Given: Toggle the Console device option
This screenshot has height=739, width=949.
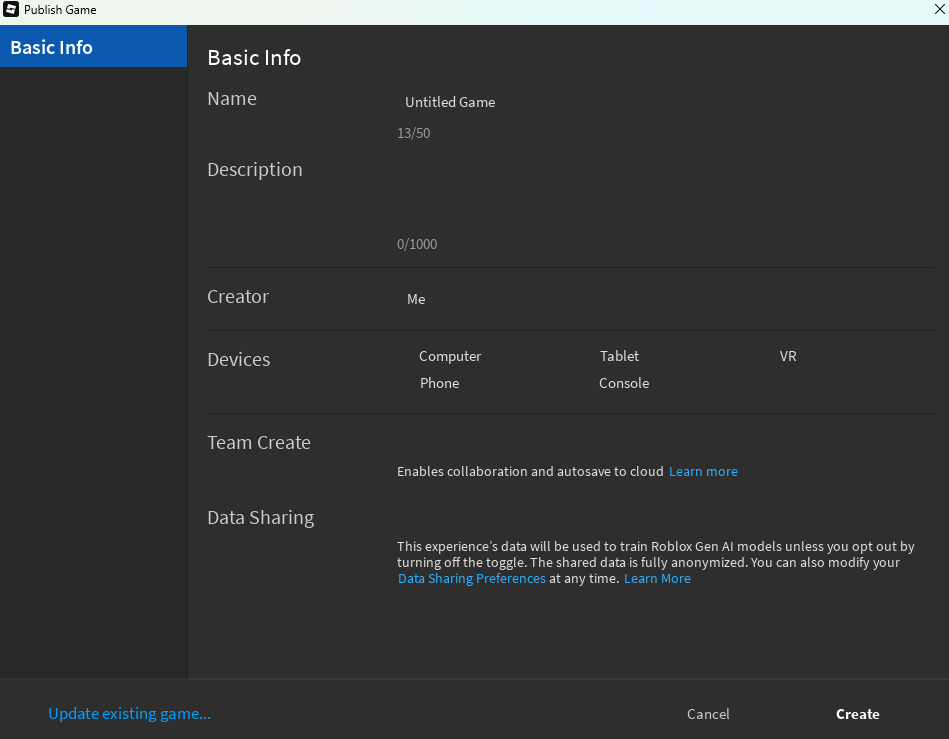Looking at the screenshot, I should (x=624, y=383).
